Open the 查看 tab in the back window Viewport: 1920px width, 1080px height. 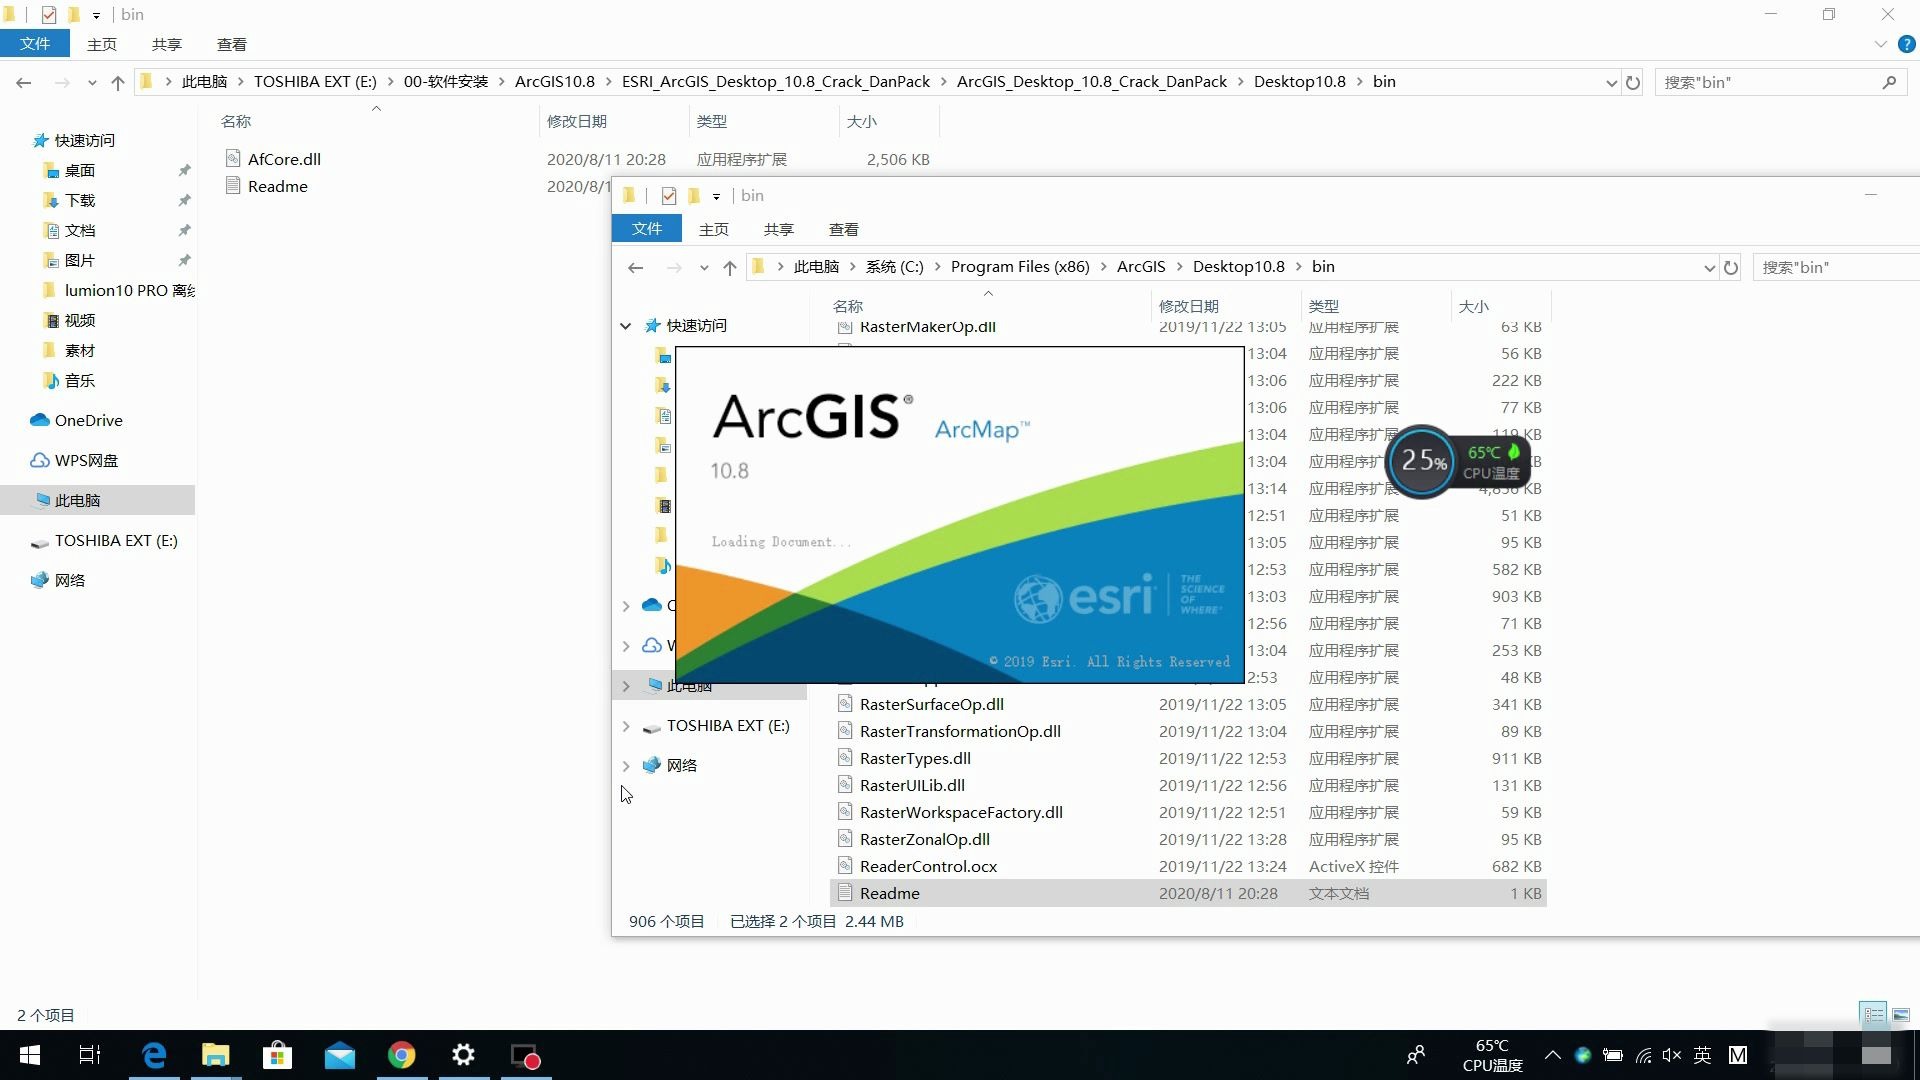(232, 44)
